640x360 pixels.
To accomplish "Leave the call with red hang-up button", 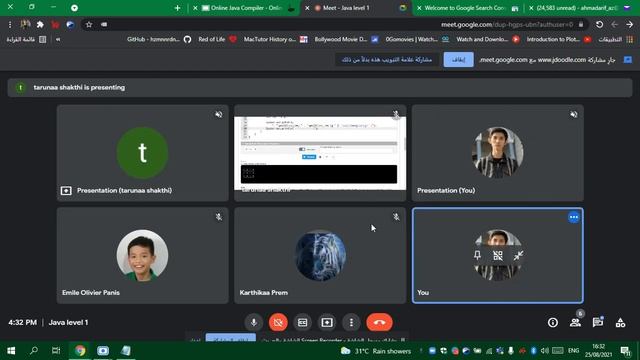I will coord(379,322).
